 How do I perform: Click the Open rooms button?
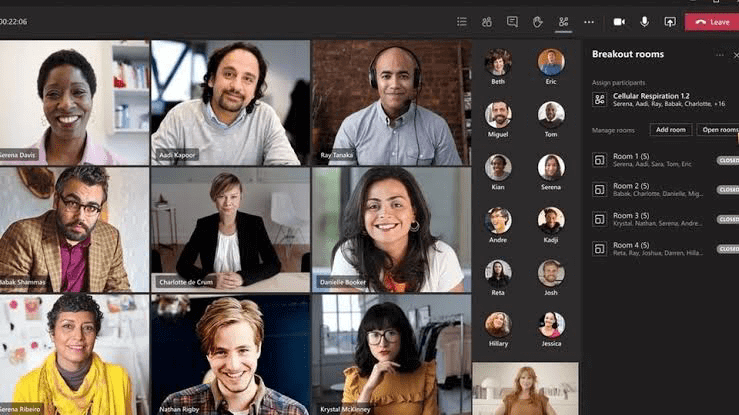pos(718,130)
